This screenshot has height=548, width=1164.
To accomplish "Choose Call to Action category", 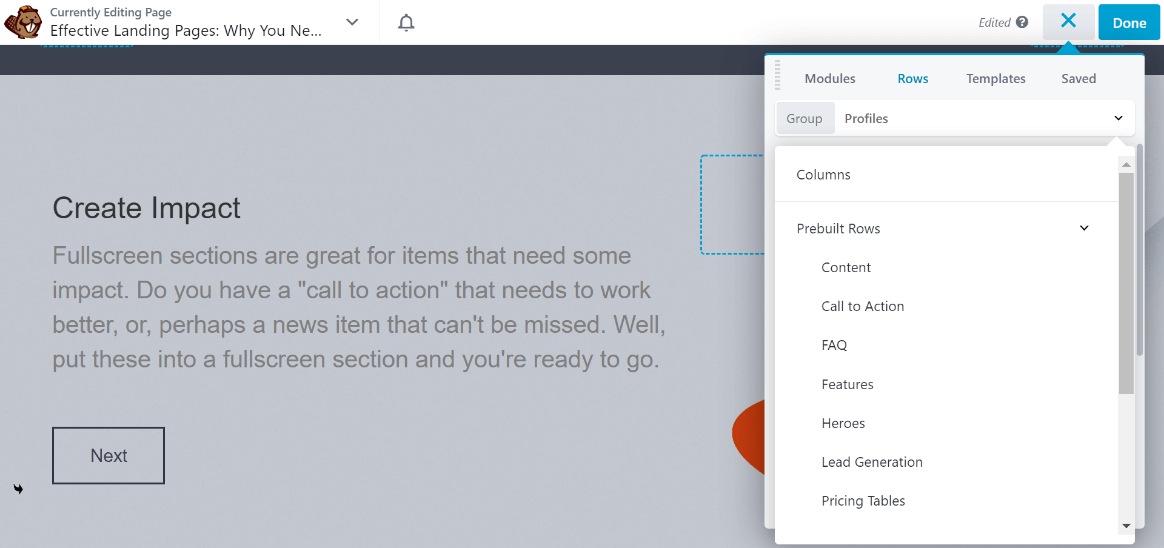I will point(863,306).
